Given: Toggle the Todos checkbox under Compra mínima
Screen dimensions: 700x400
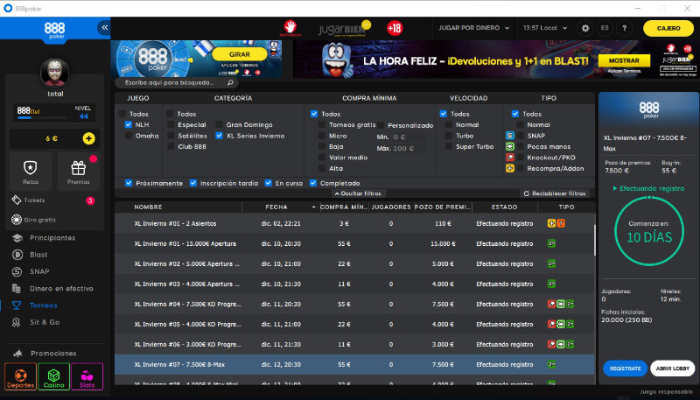Looking at the screenshot, I should [314, 114].
